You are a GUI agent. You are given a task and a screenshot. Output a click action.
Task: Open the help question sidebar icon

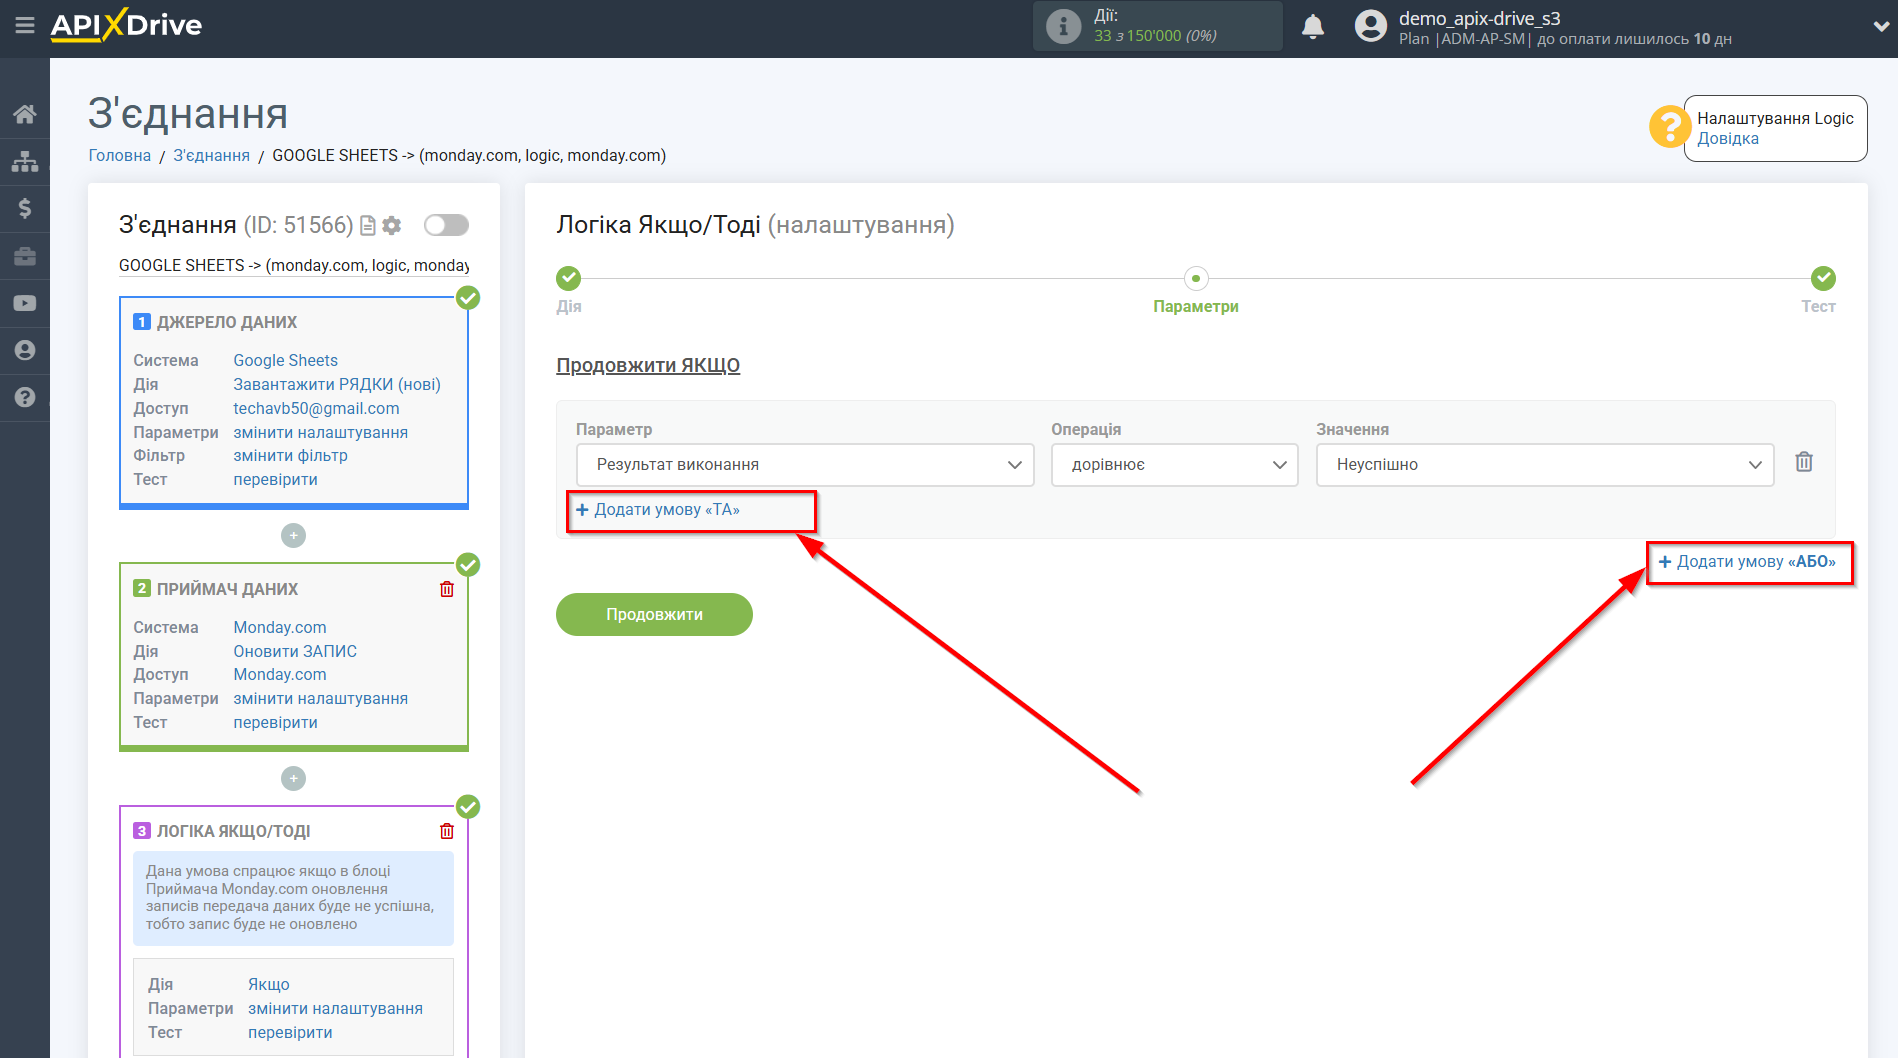25,397
